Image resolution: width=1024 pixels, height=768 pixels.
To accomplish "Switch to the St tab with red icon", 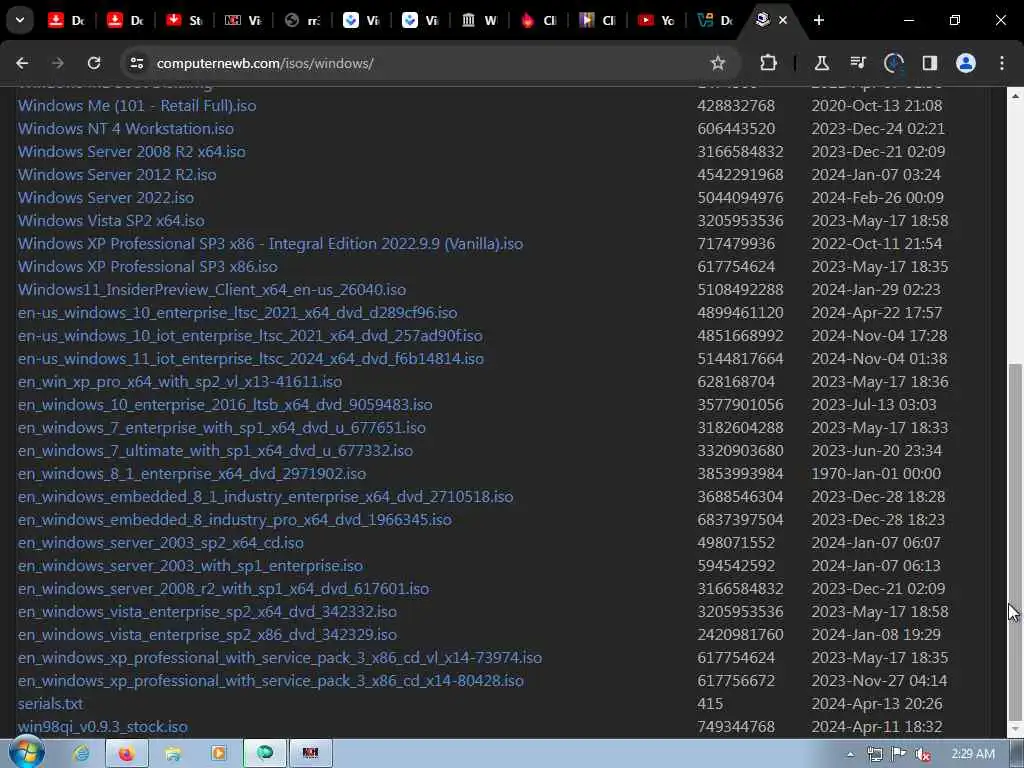I will click(x=184, y=20).
